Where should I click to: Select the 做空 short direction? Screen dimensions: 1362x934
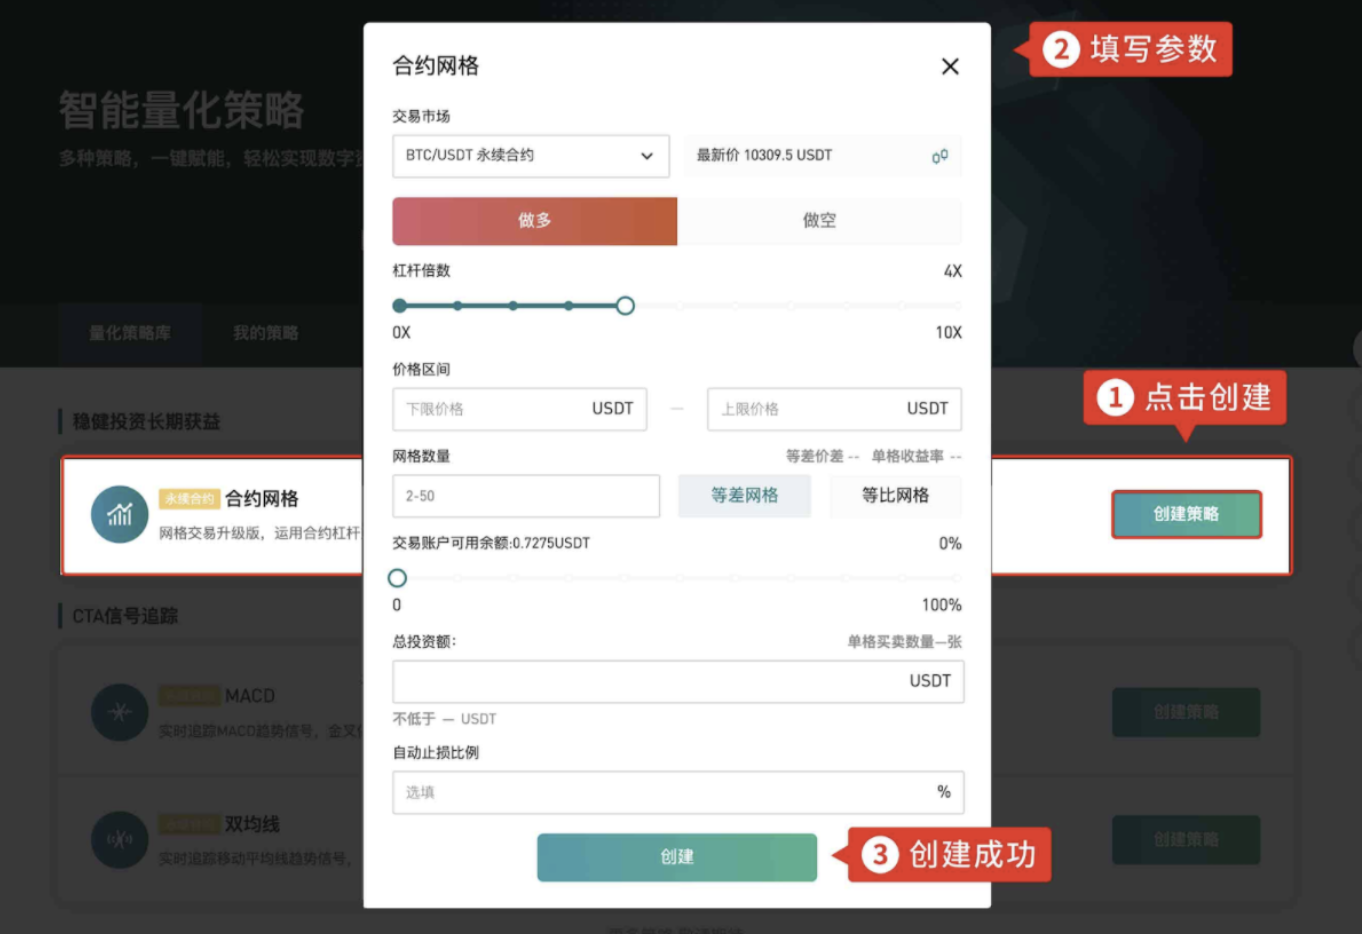click(819, 221)
